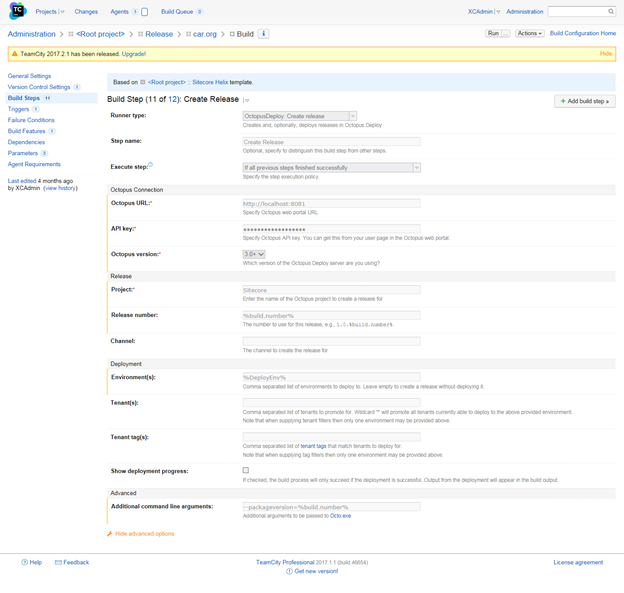The height and width of the screenshot is (593, 624).
Task: Click the API key input field
Action: pyautogui.click(x=332, y=229)
